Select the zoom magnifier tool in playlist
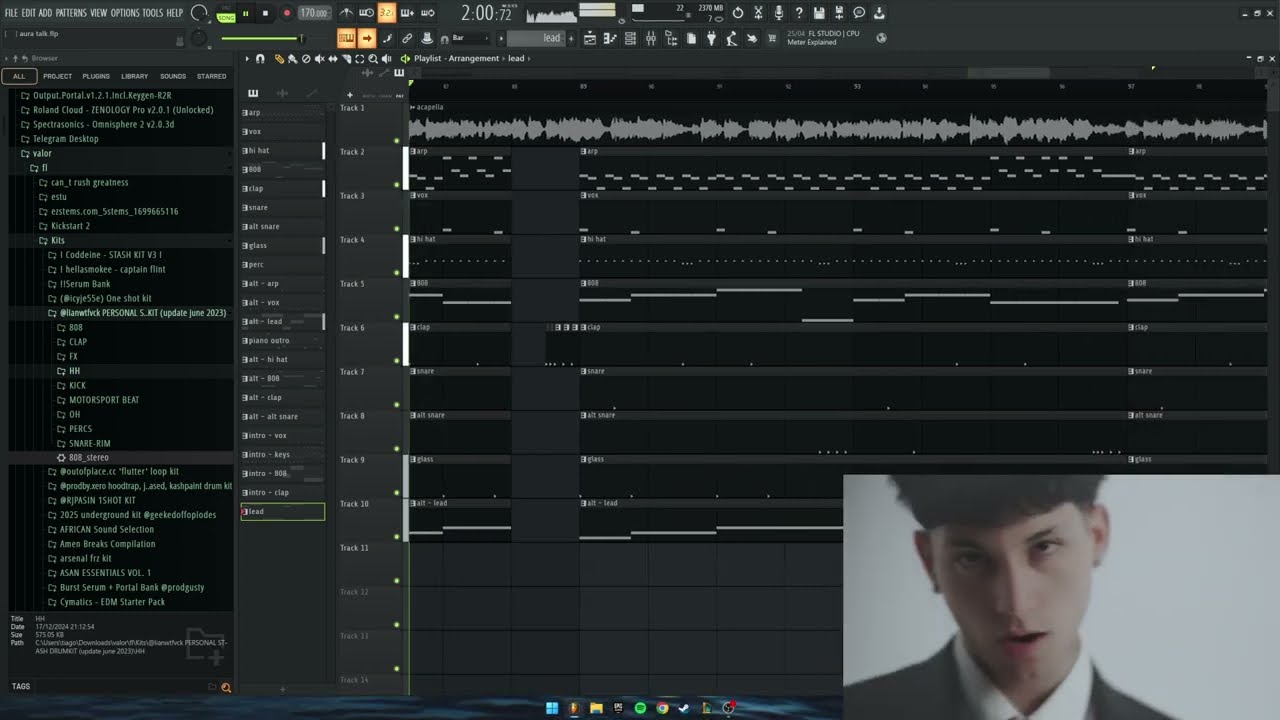Screen dimensions: 1280x720 (x=373, y=59)
